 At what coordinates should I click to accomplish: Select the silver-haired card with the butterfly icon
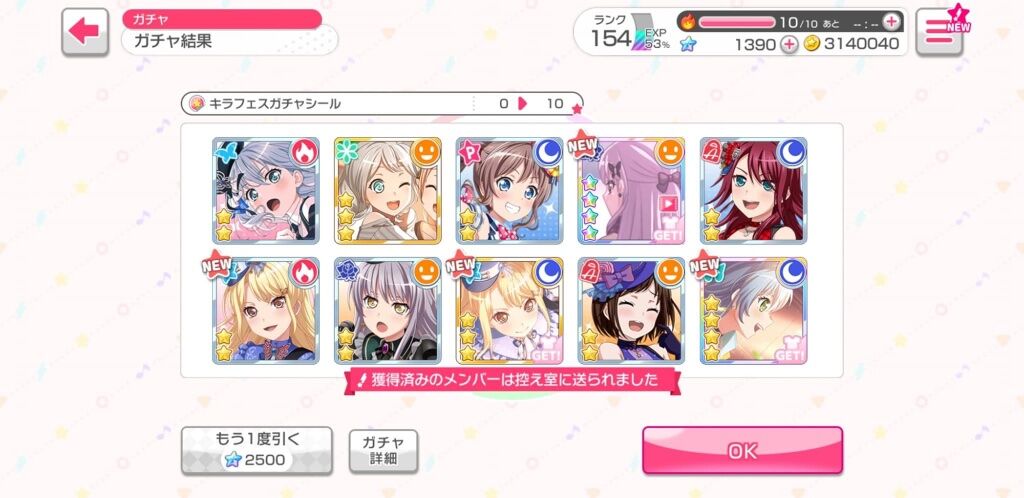266,191
